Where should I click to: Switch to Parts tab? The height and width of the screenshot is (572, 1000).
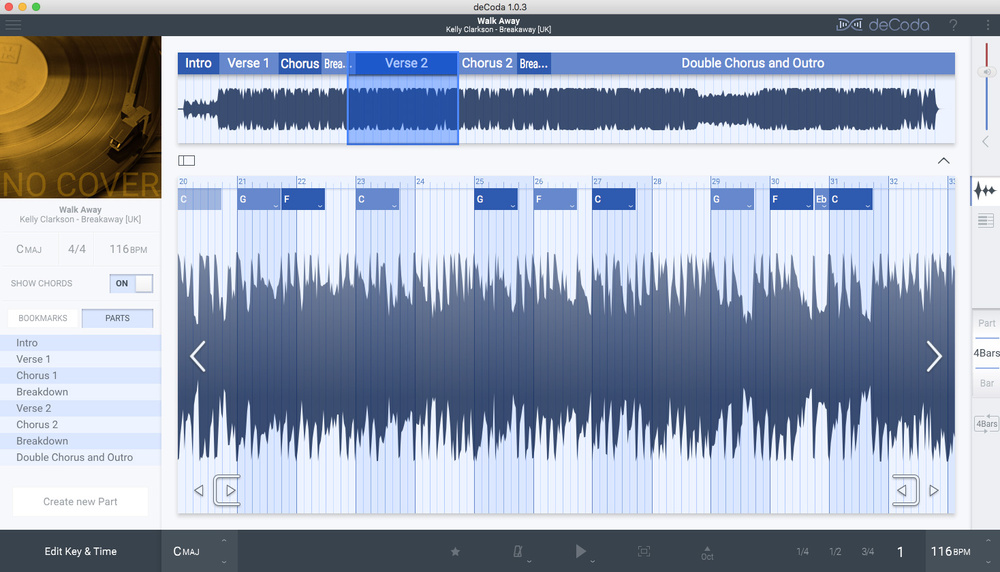click(117, 318)
